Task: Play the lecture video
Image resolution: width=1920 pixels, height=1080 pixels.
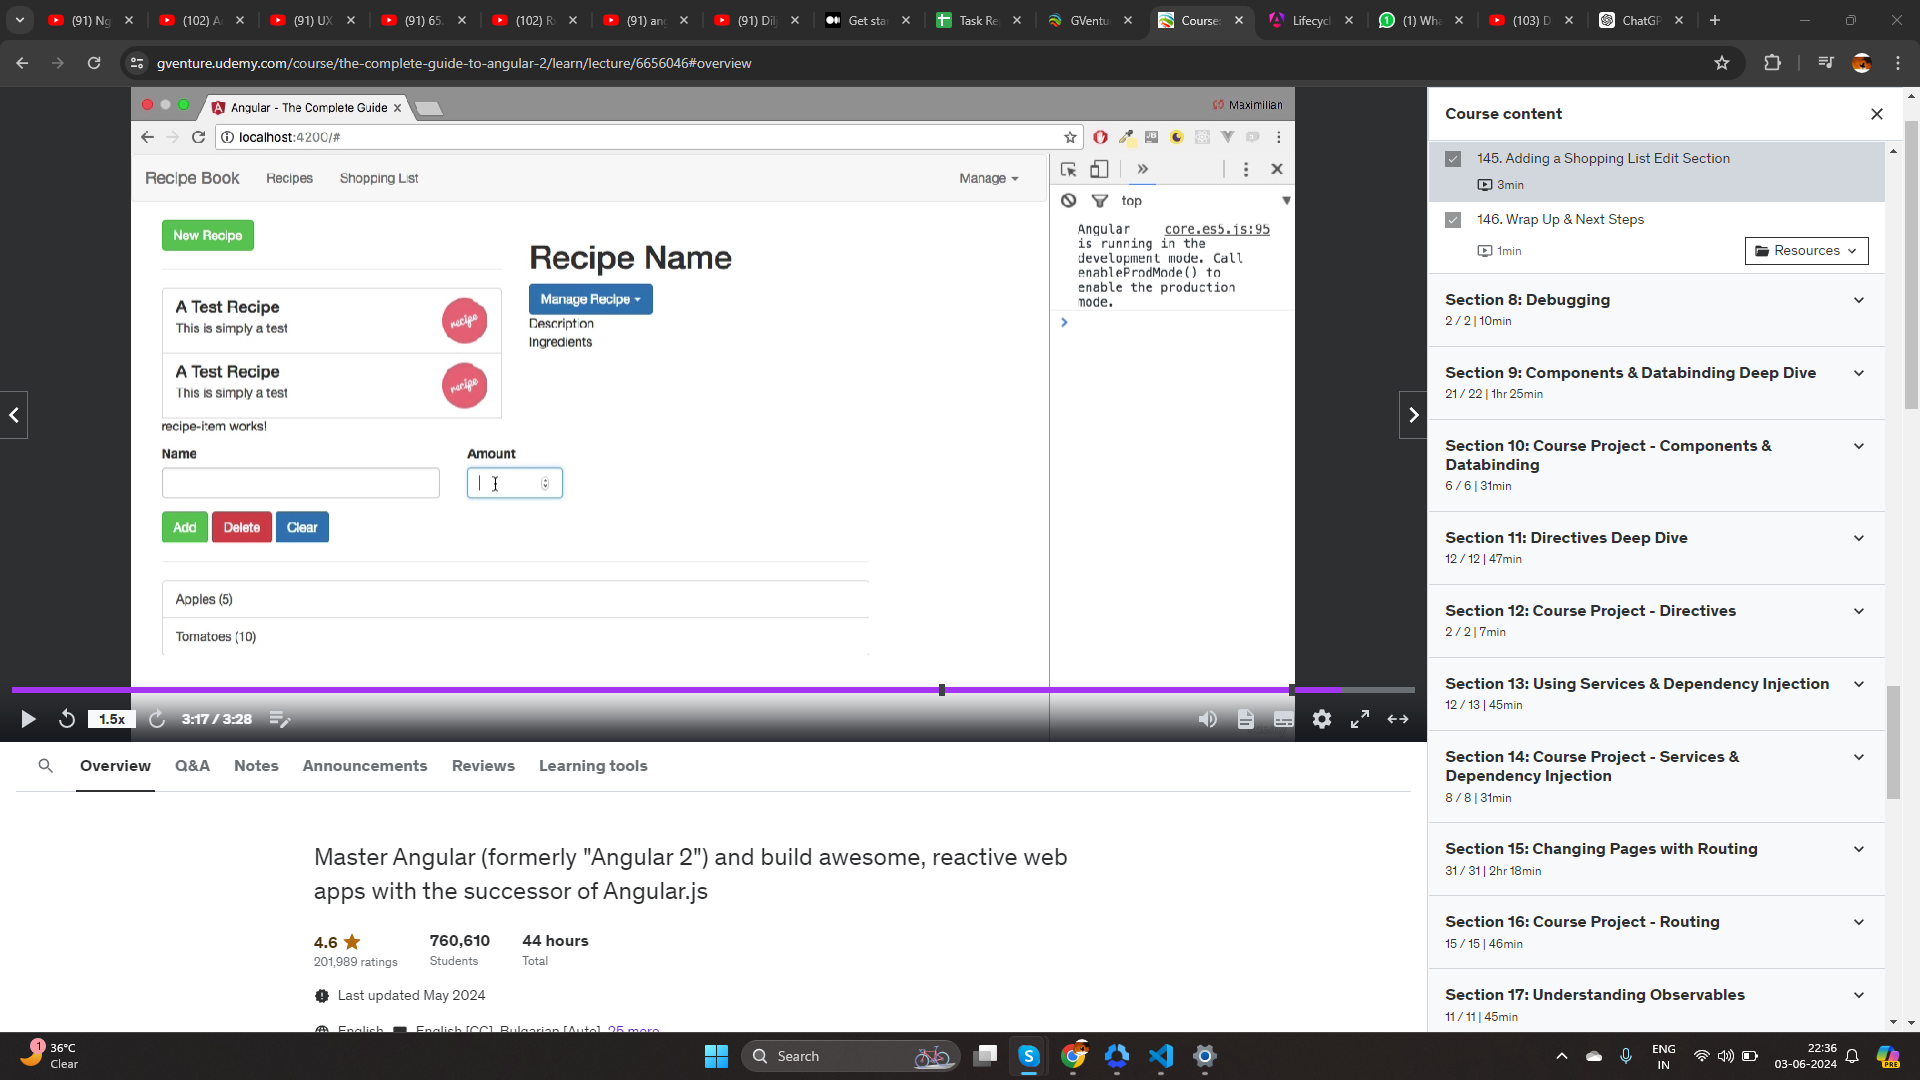Action: pos(28,719)
